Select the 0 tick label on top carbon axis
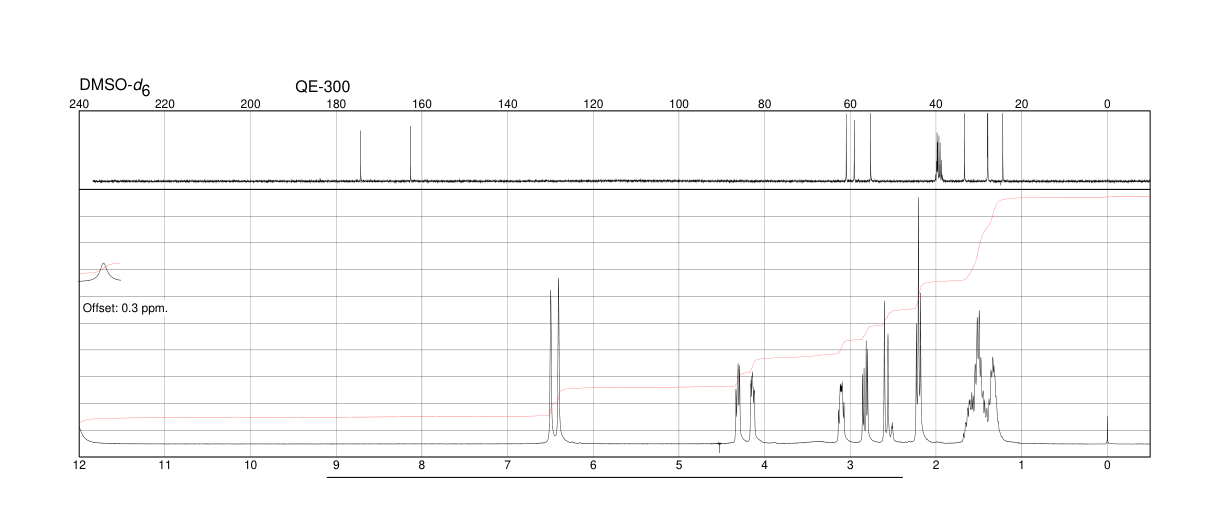The width and height of the screenshot is (1224, 528). coord(1107,103)
